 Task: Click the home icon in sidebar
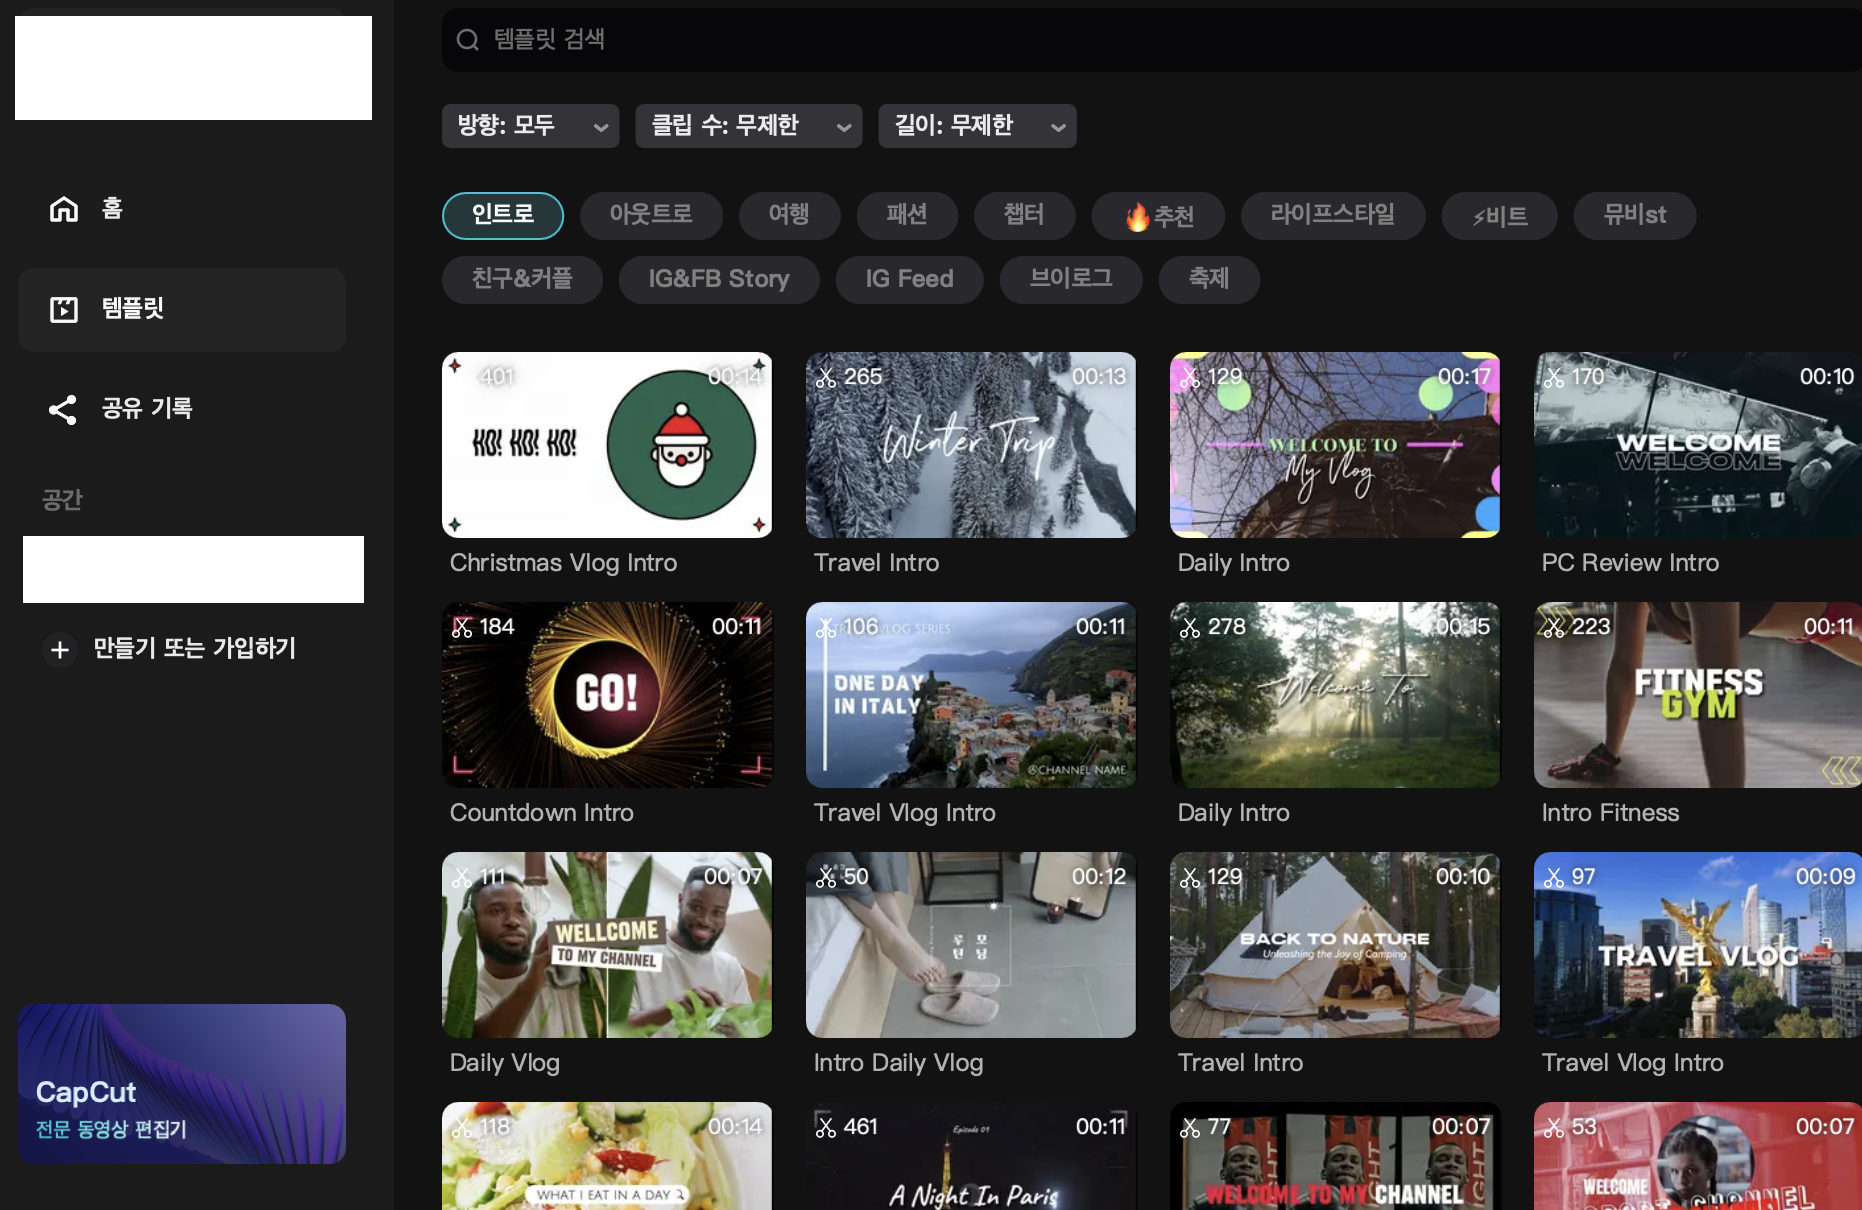point(64,209)
